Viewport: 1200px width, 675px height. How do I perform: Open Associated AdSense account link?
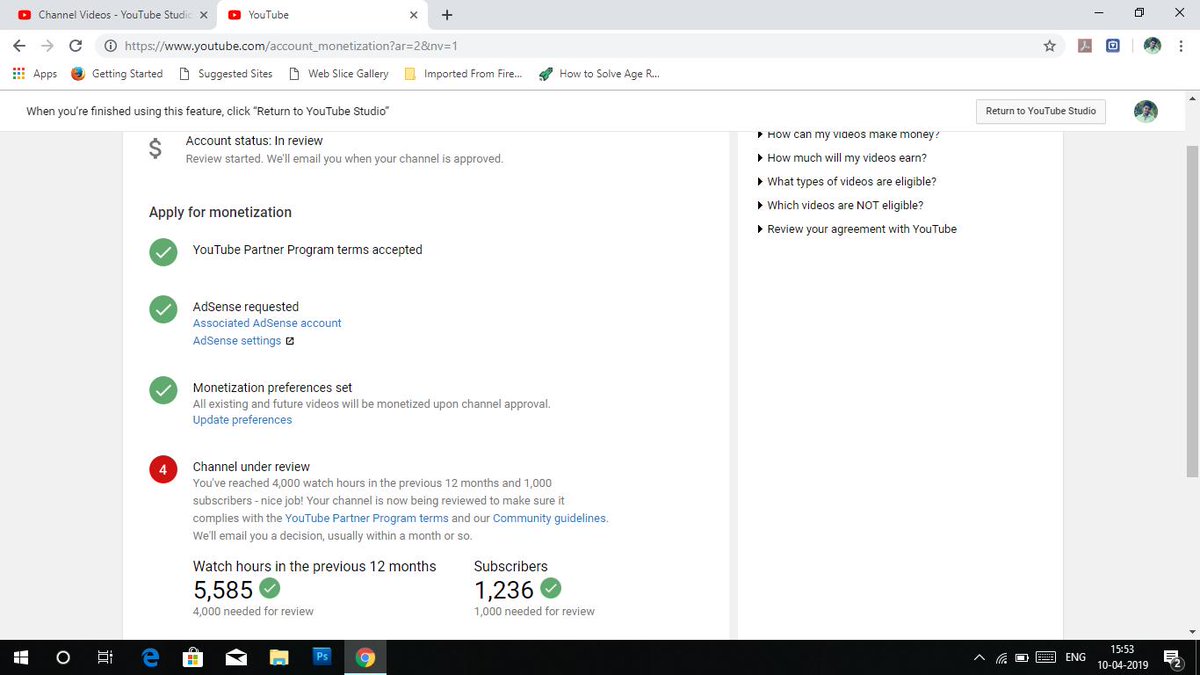[267, 323]
